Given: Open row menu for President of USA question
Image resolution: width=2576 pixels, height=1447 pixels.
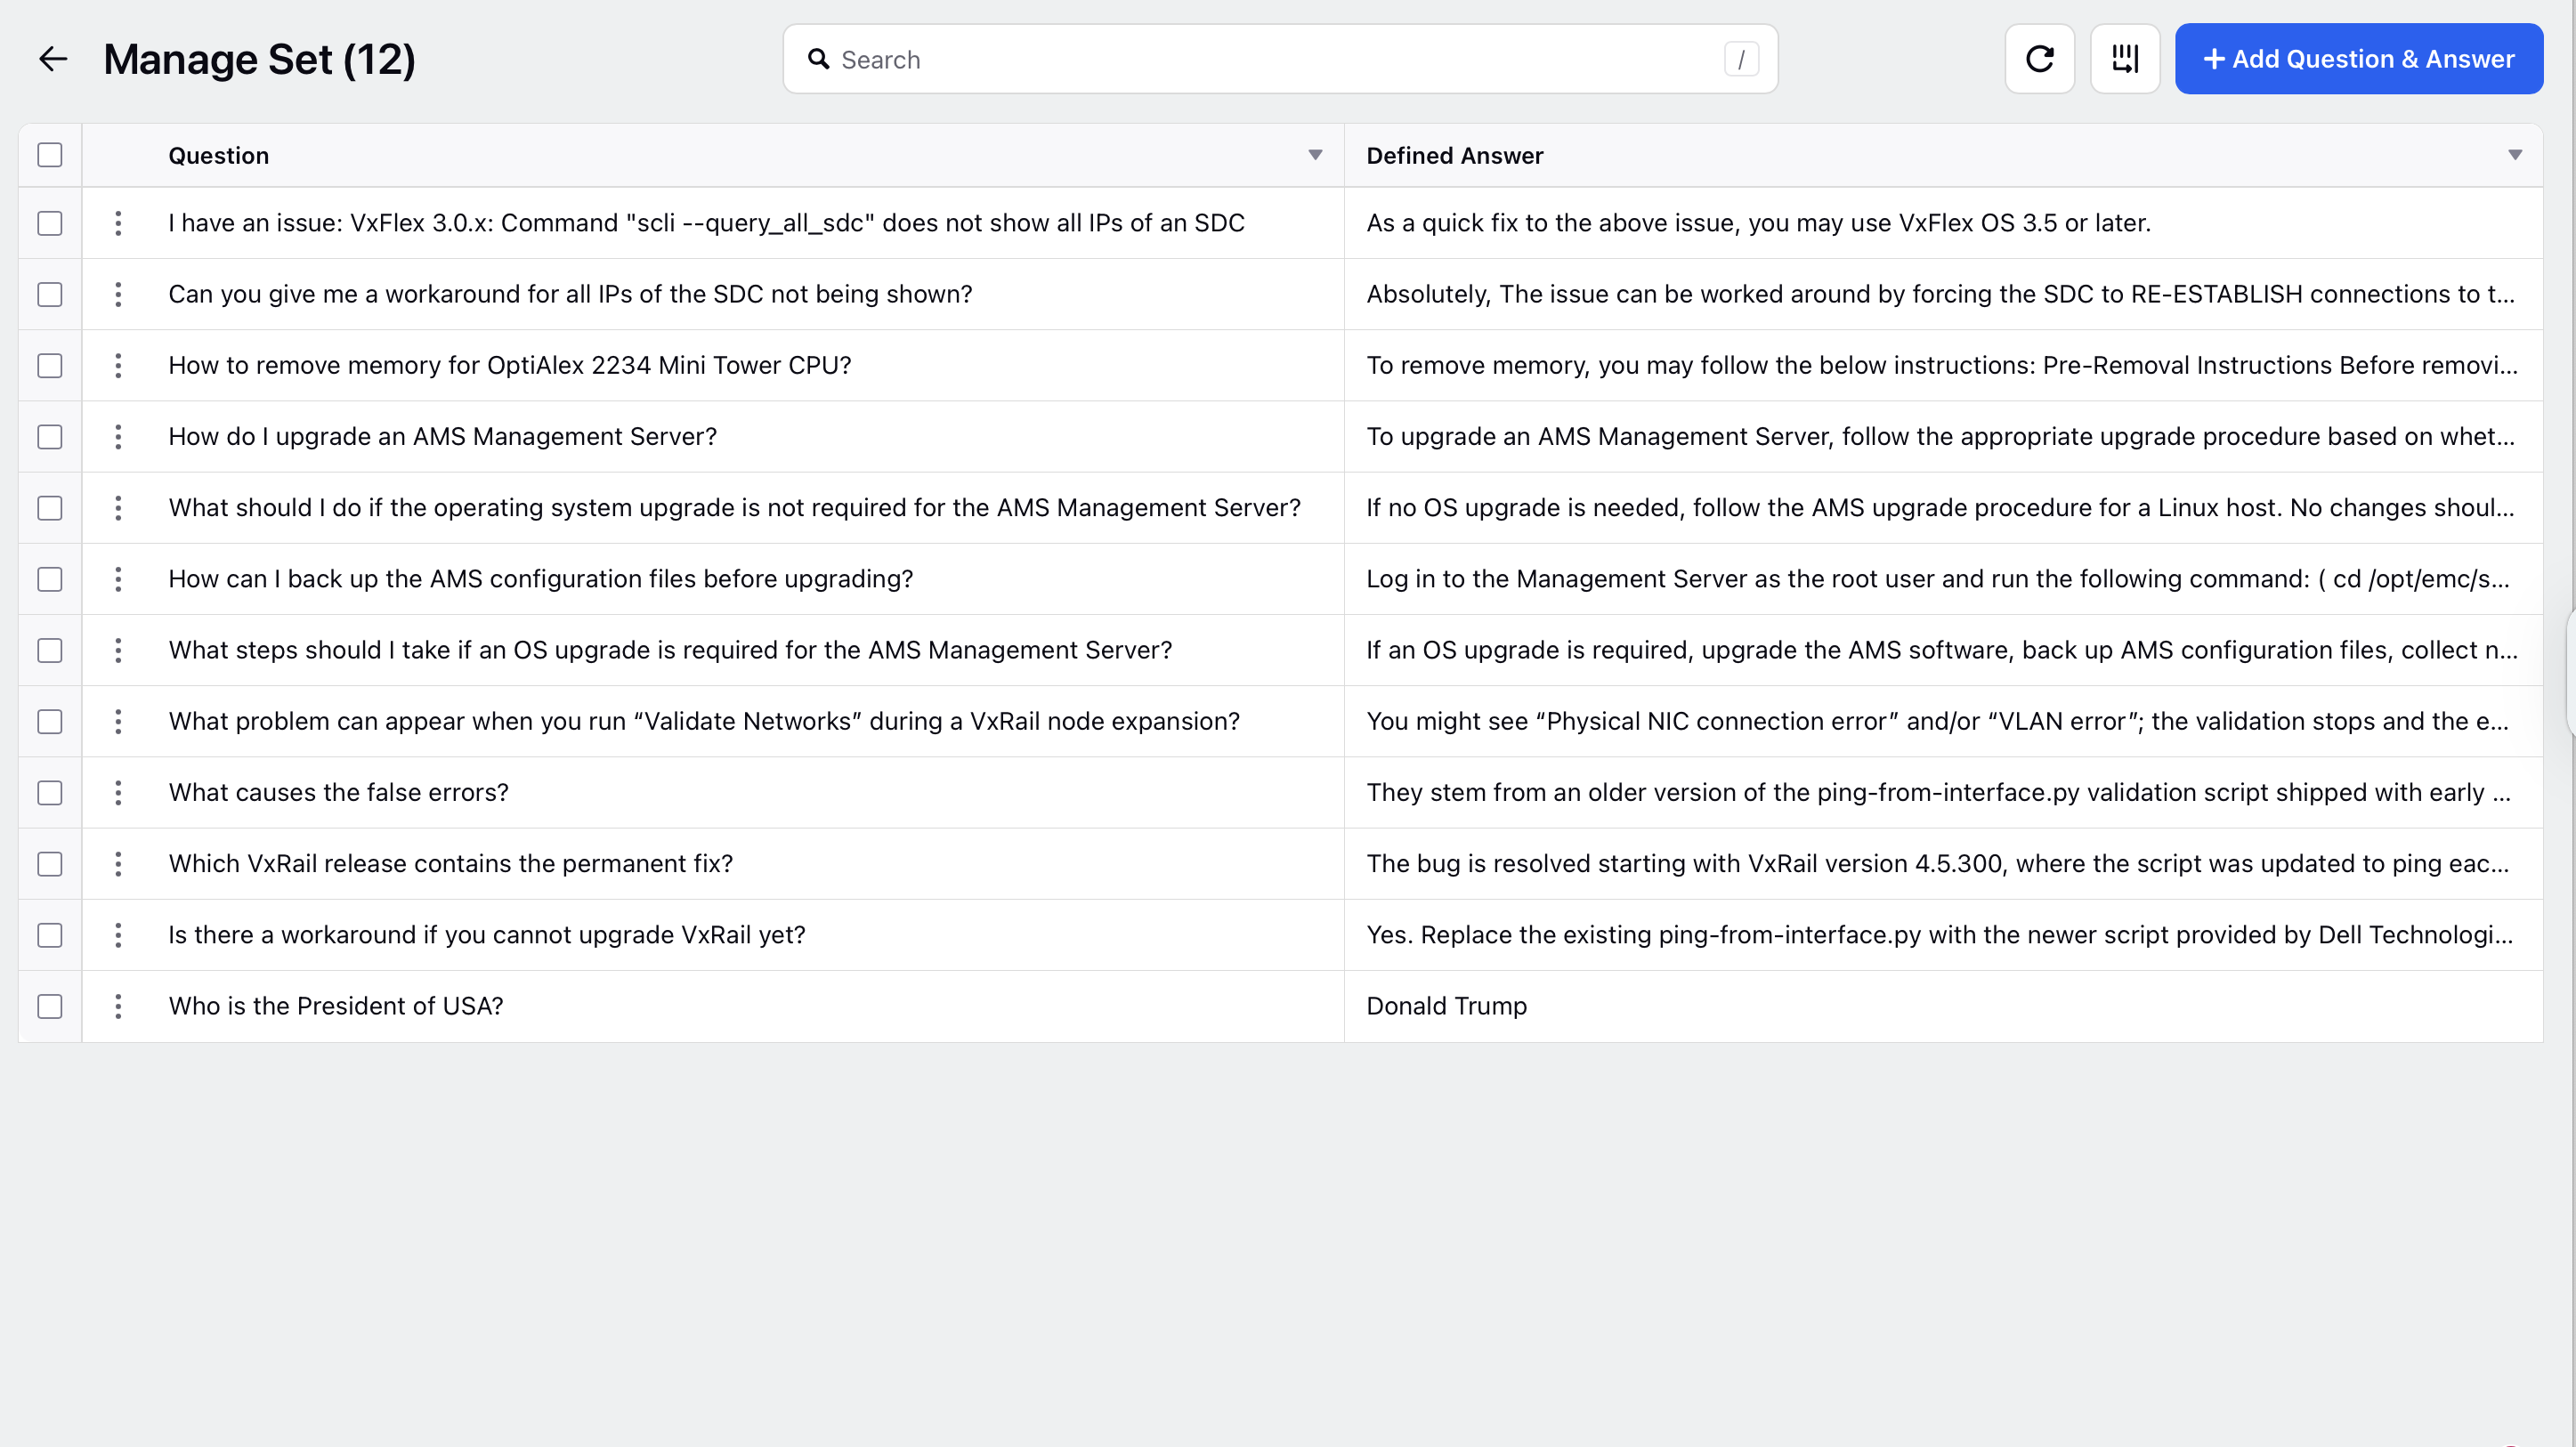Looking at the screenshot, I should click(x=118, y=1006).
